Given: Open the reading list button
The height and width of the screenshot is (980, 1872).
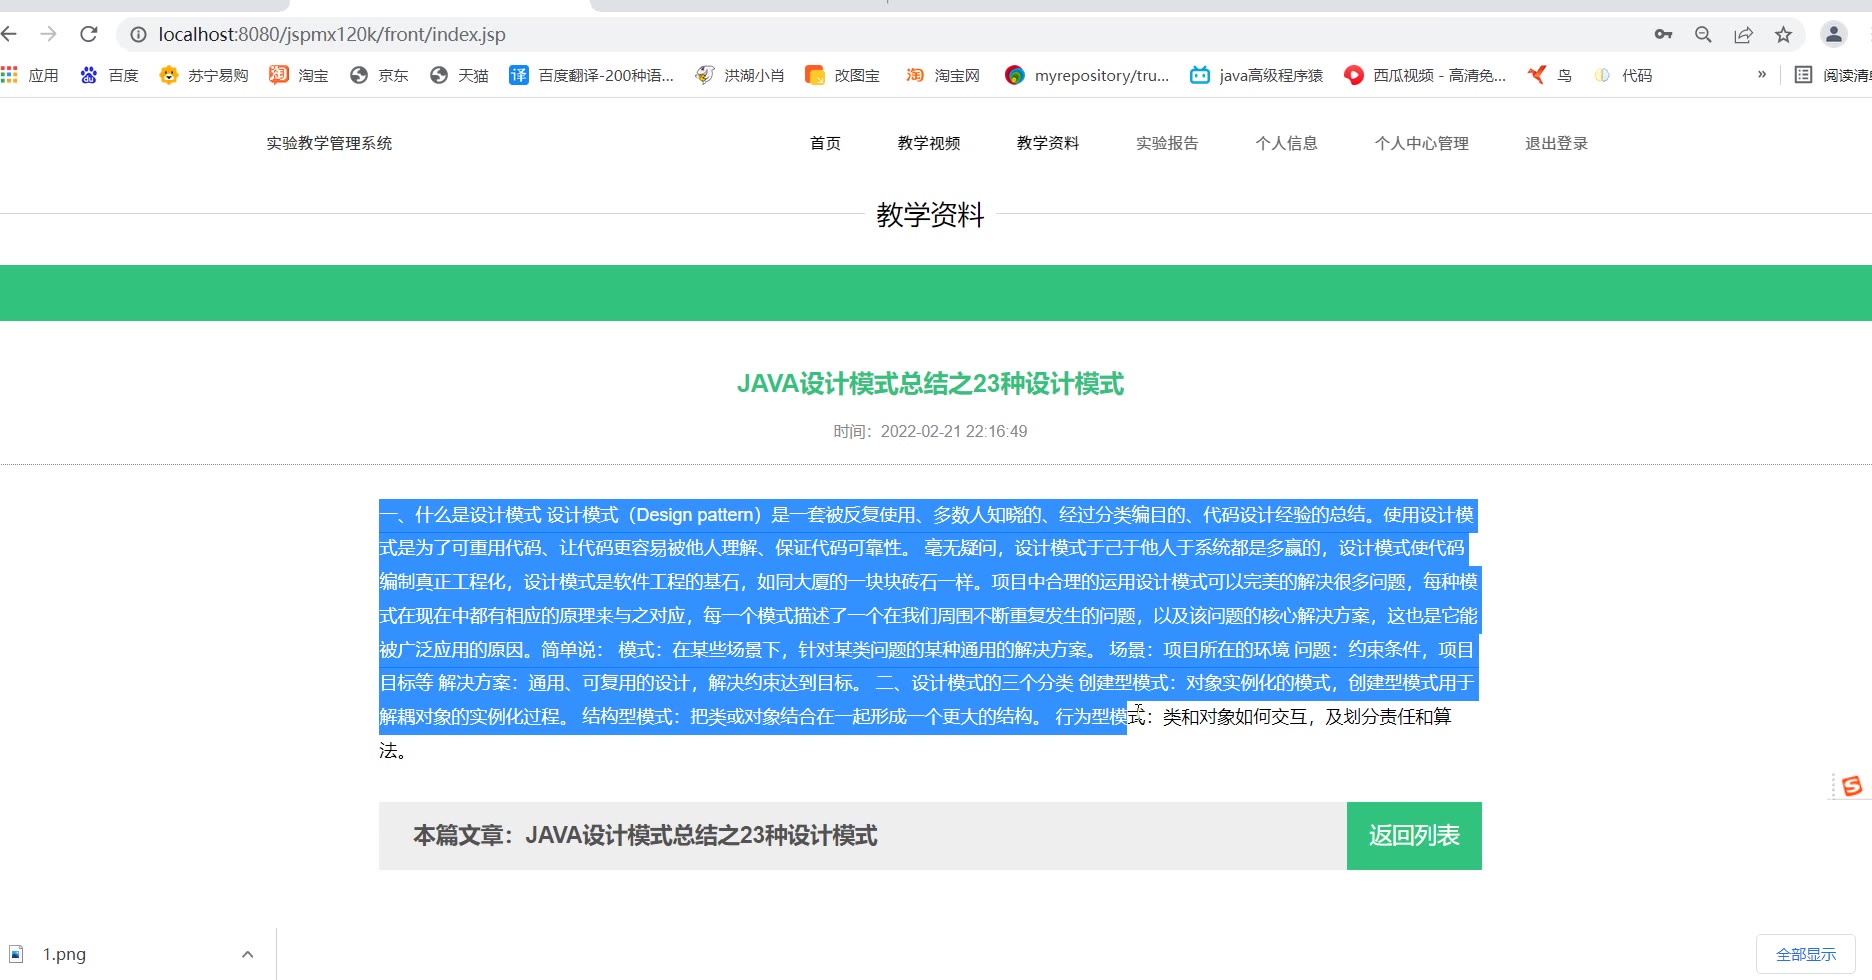Looking at the screenshot, I should 1832,75.
